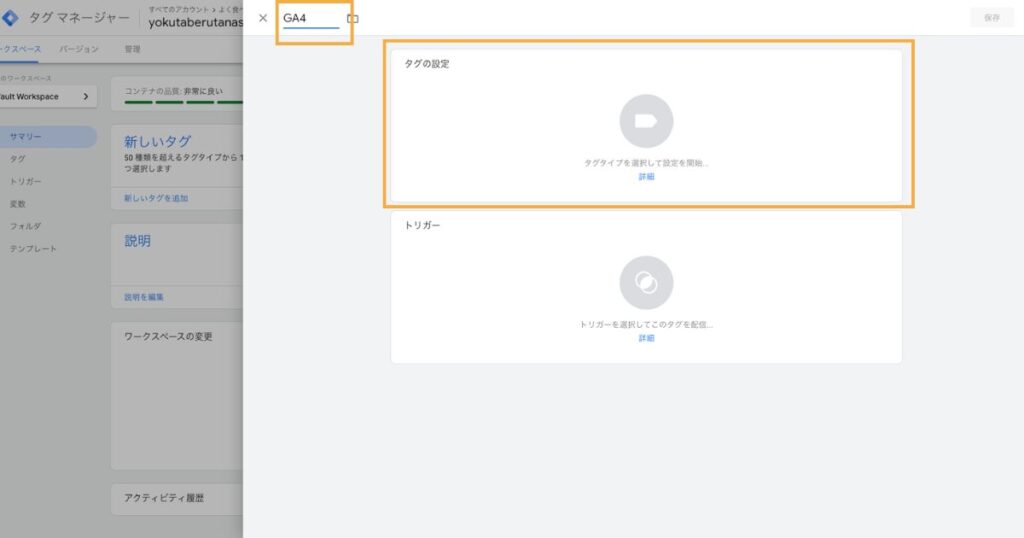
Task: Switch to the バージョン tab
Action: coord(78,49)
